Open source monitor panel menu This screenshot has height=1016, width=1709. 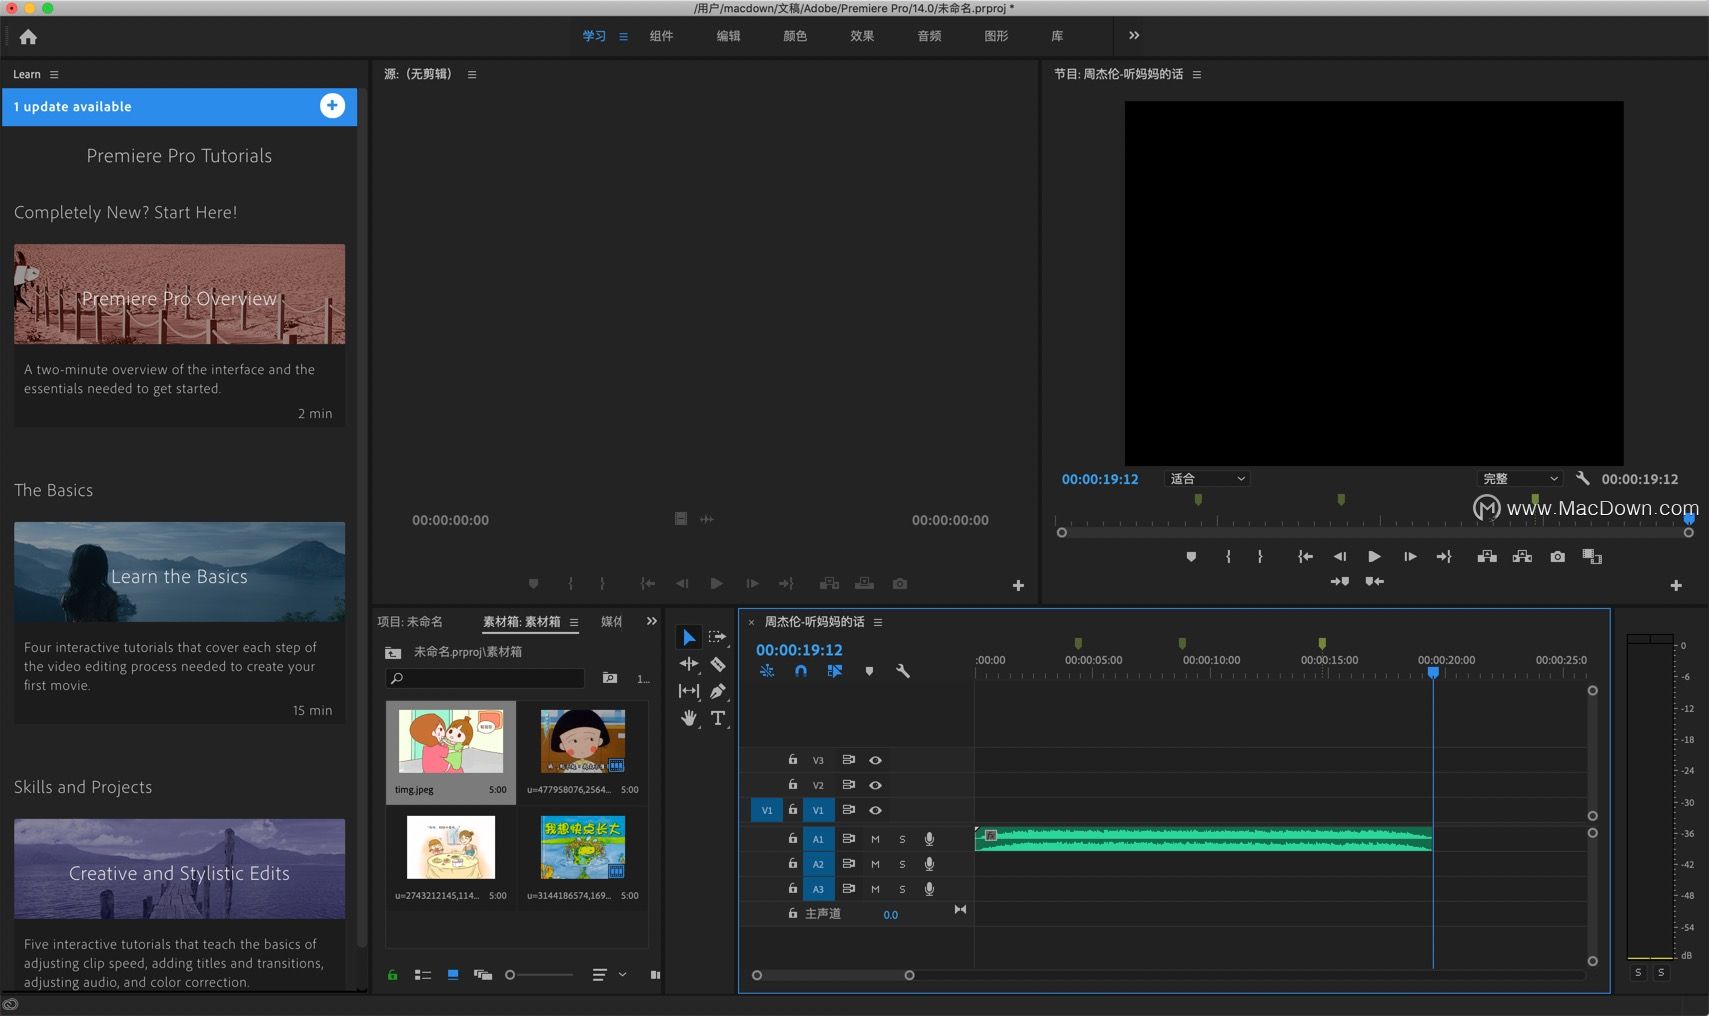point(472,74)
